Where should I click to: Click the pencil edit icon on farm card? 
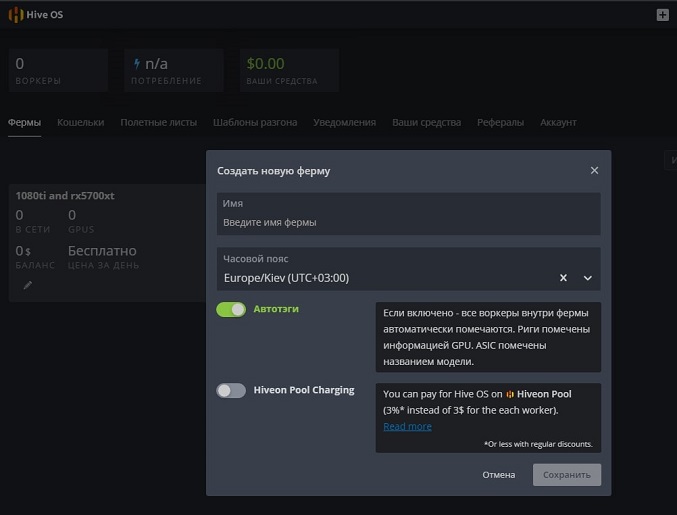(28, 285)
